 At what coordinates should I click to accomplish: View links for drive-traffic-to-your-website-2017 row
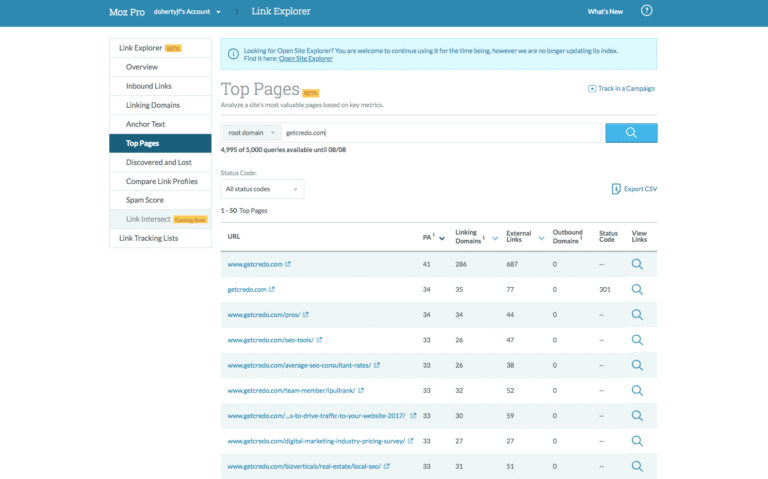click(637, 416)
